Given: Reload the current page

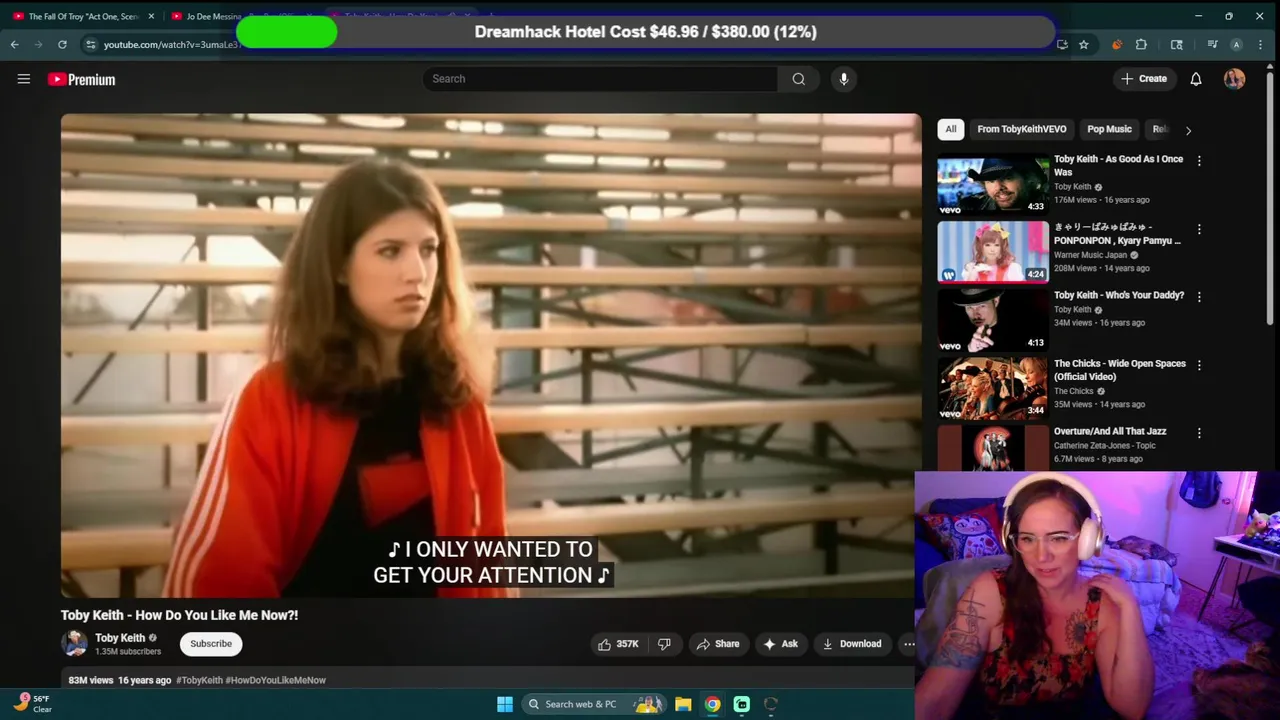Looking at the screenshot, I should click(62, 44).
